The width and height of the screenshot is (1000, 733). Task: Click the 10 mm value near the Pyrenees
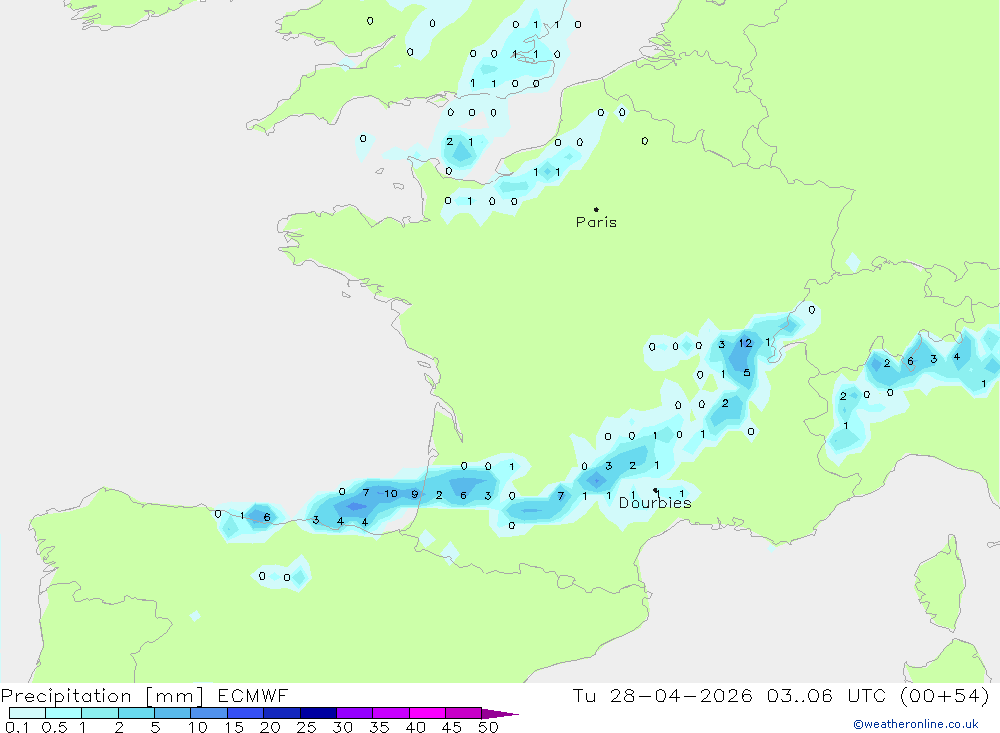pyautogui.click(x=390, y=493)
